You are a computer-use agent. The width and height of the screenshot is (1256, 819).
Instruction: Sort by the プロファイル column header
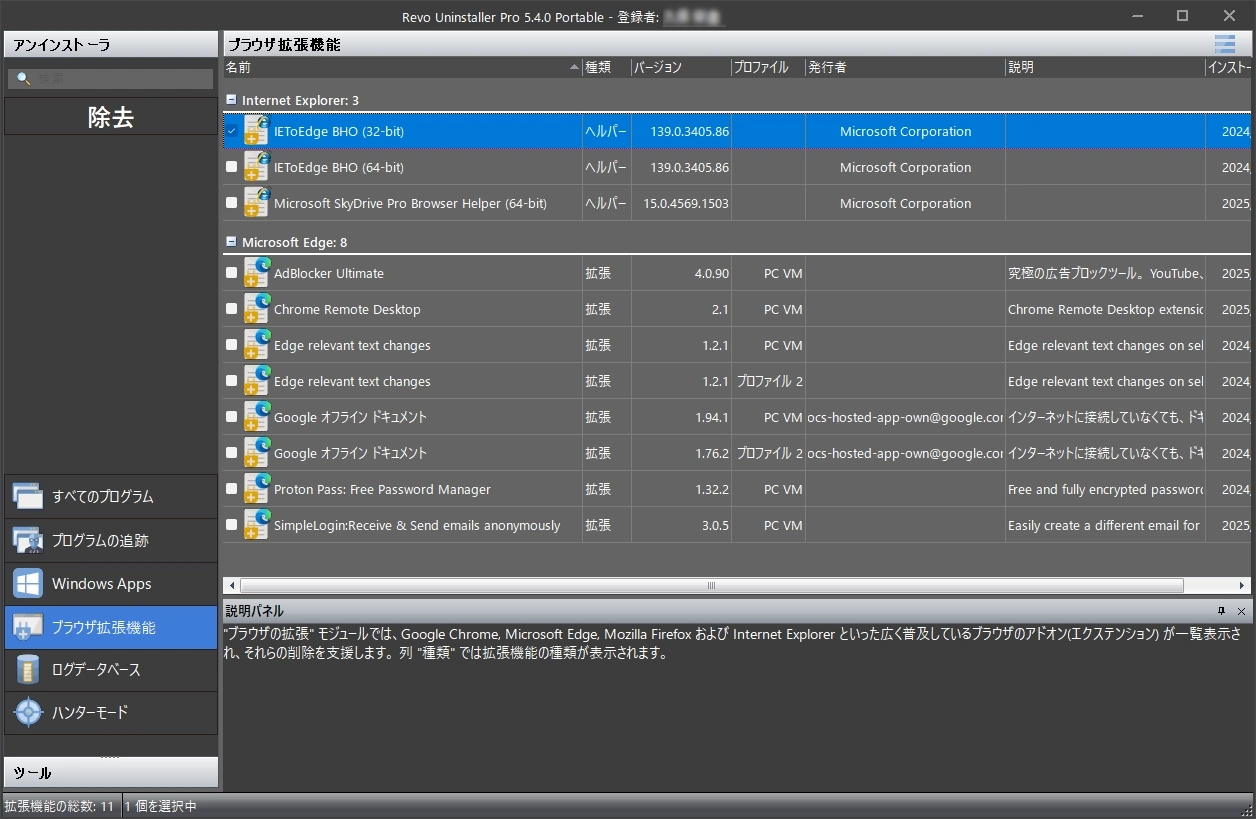tap(768, 67)
